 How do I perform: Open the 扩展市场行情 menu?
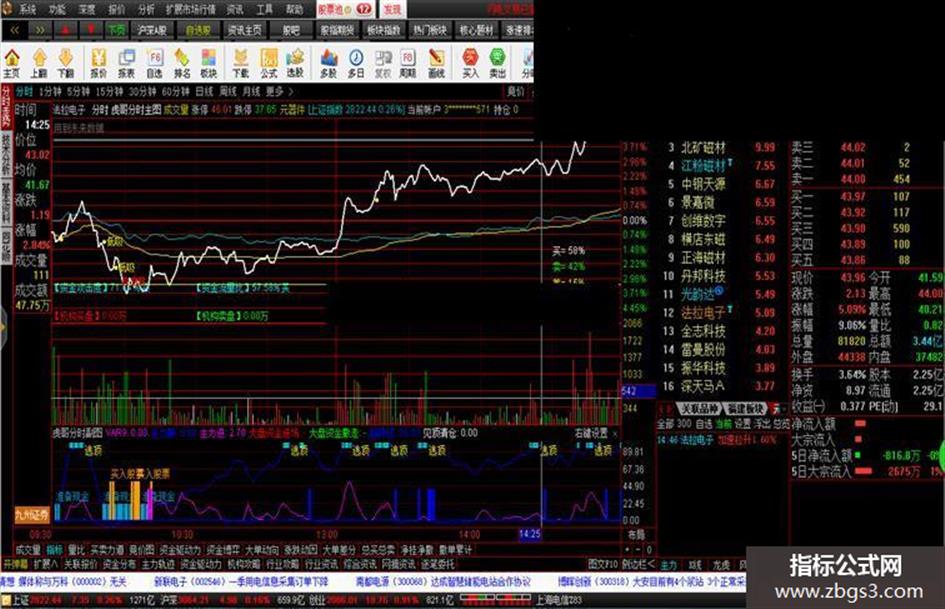190,9
